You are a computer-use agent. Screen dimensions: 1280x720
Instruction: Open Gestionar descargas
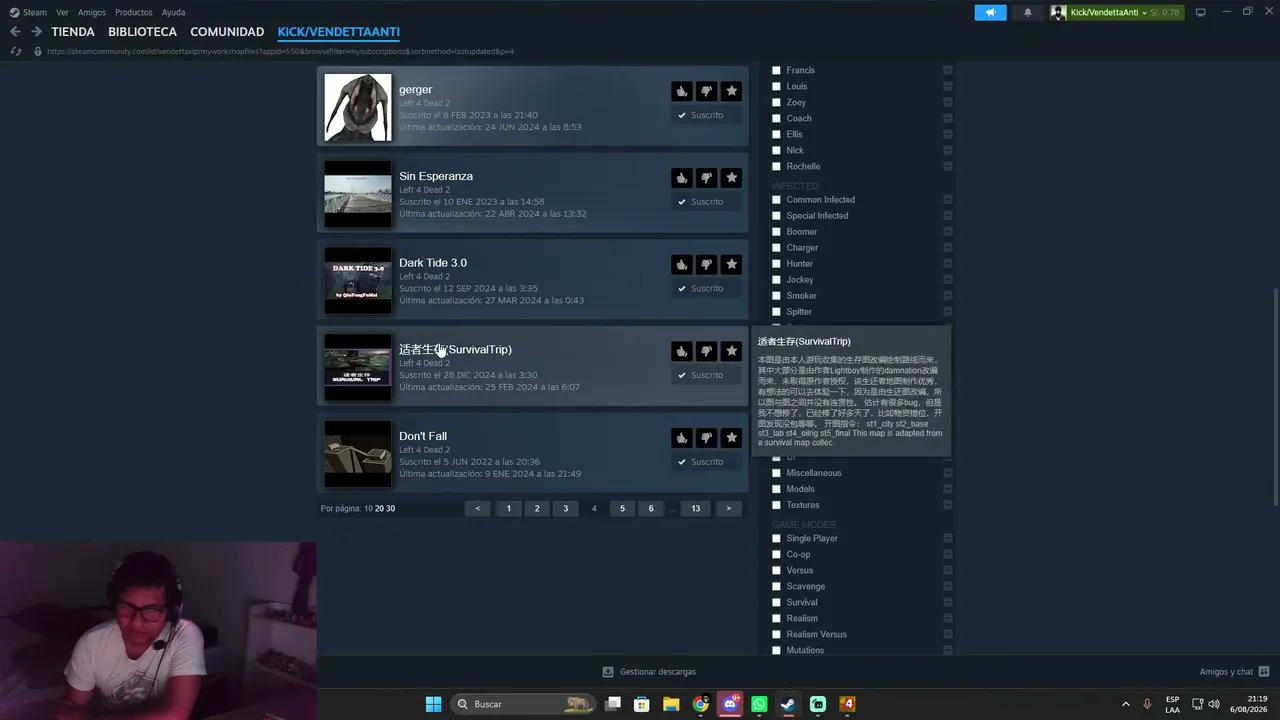tap(649, 672)
